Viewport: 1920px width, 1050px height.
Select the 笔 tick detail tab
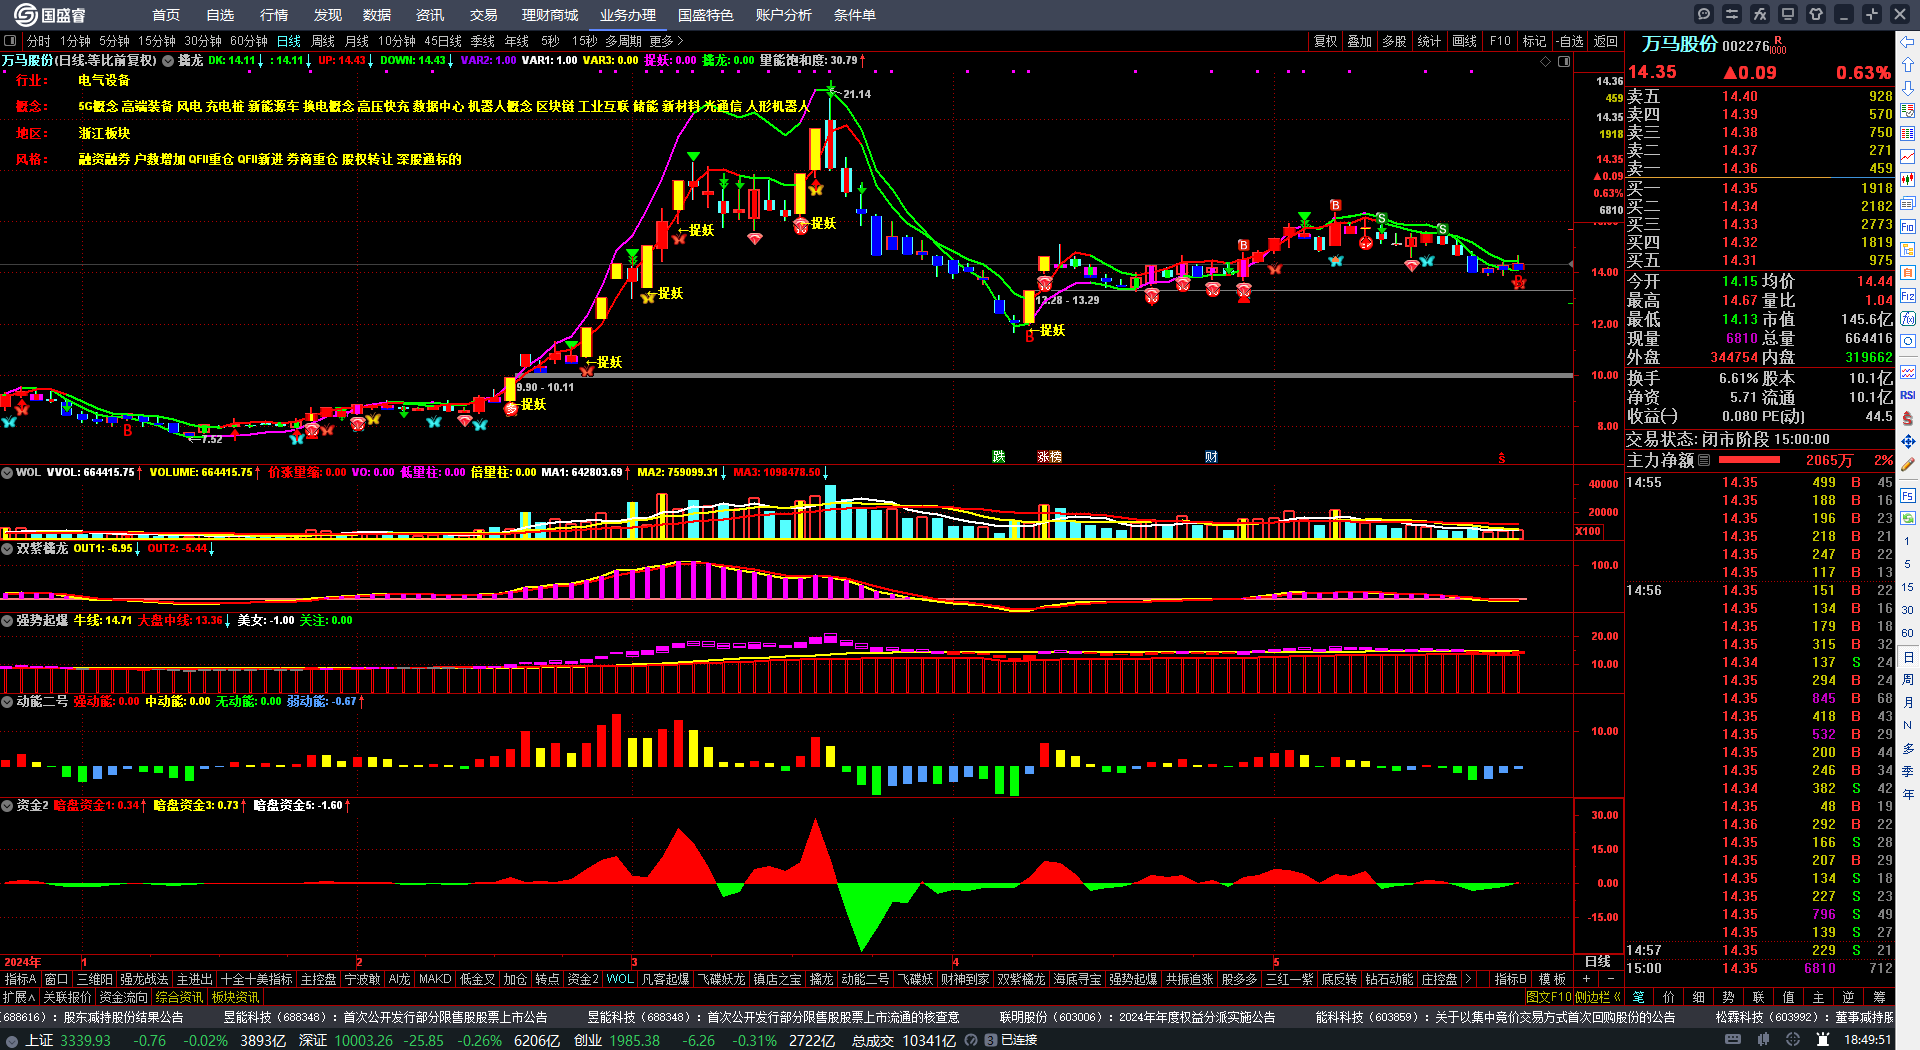1639,997
